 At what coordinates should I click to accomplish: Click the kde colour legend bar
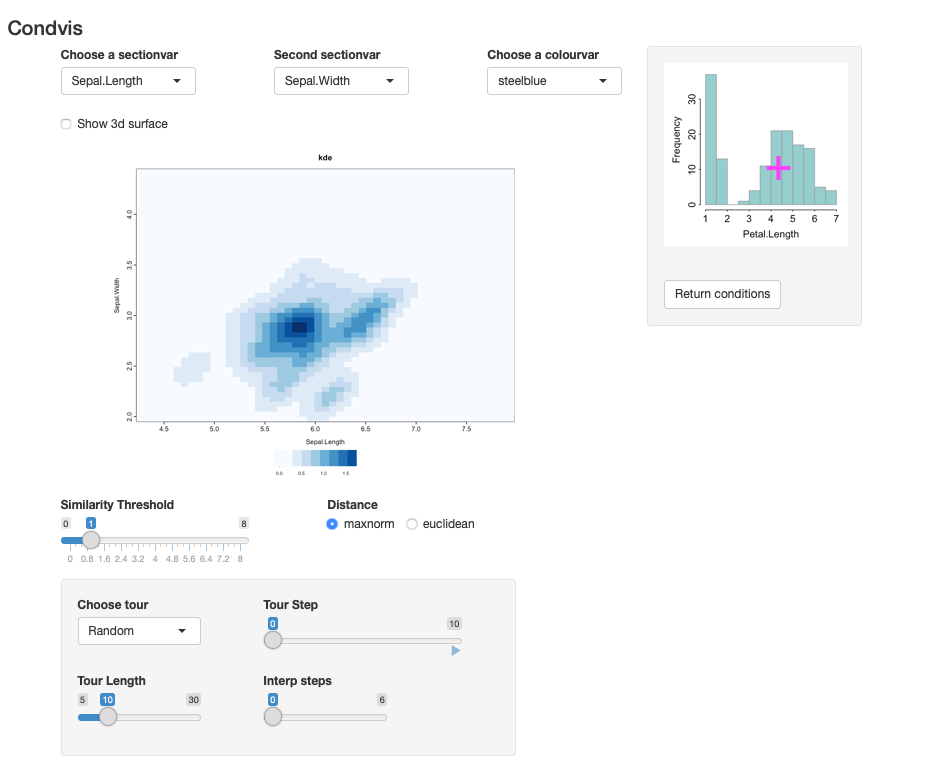(x=316, y=458)
